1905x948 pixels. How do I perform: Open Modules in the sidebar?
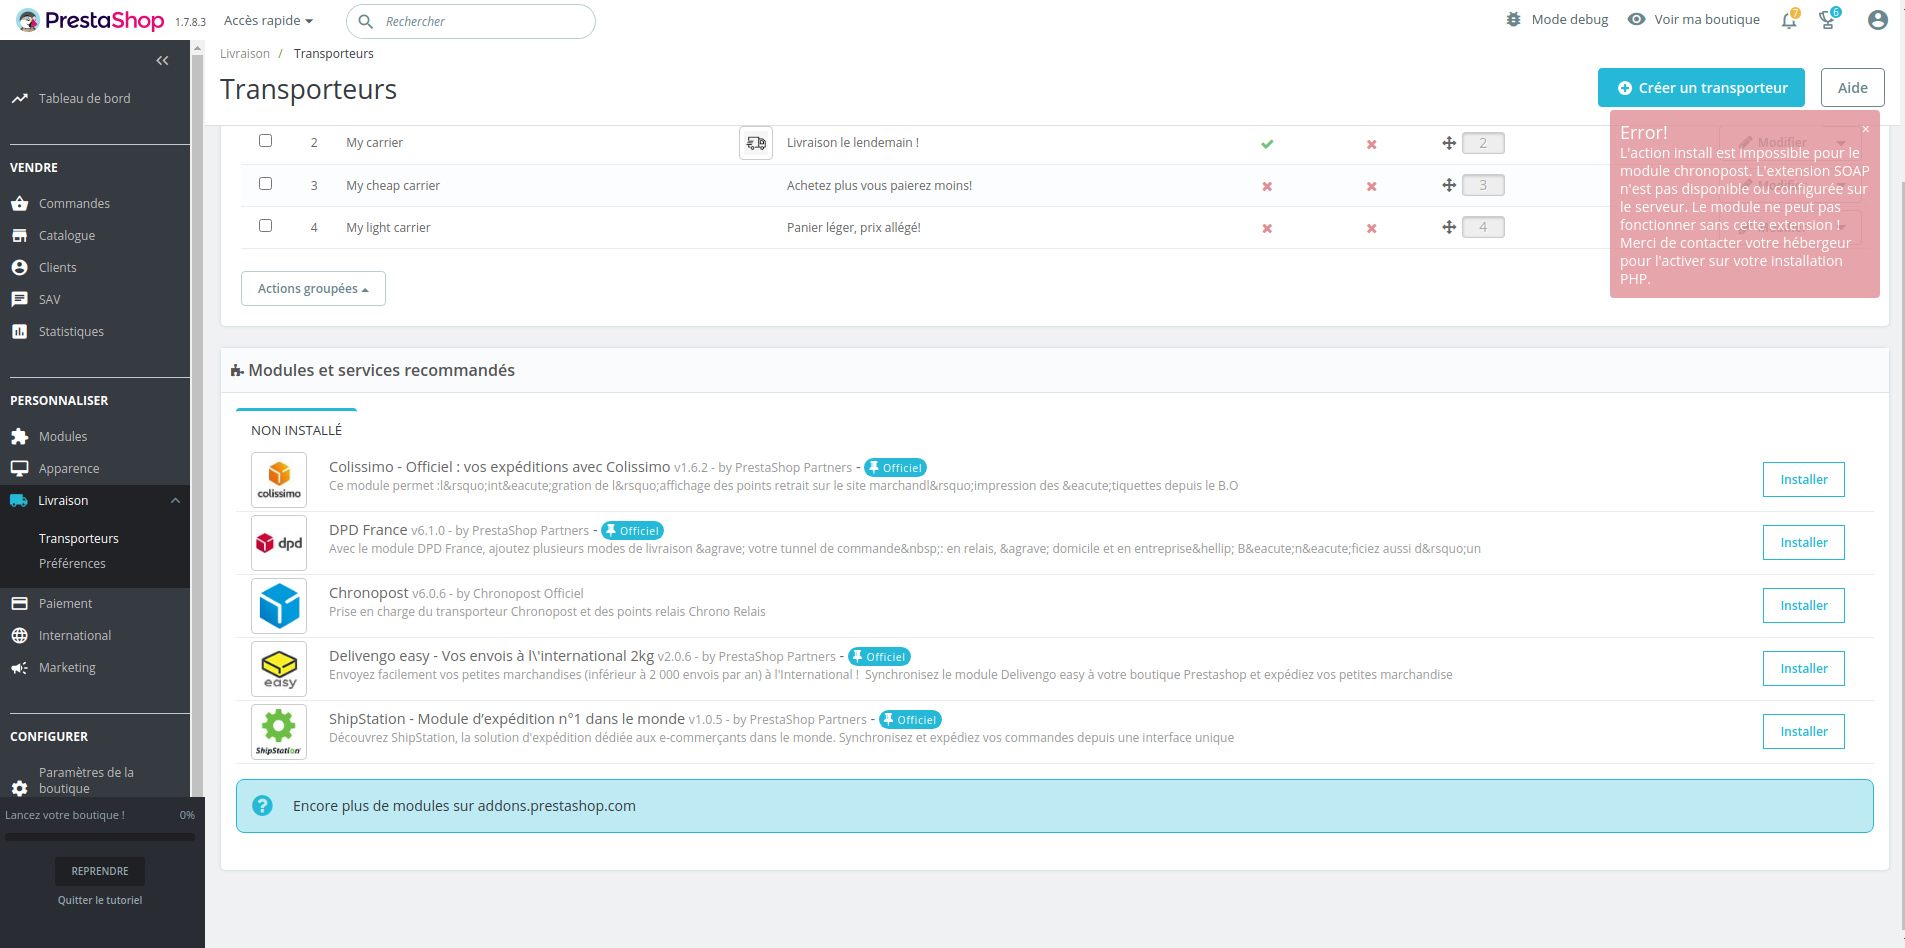(x=63, y=437)
